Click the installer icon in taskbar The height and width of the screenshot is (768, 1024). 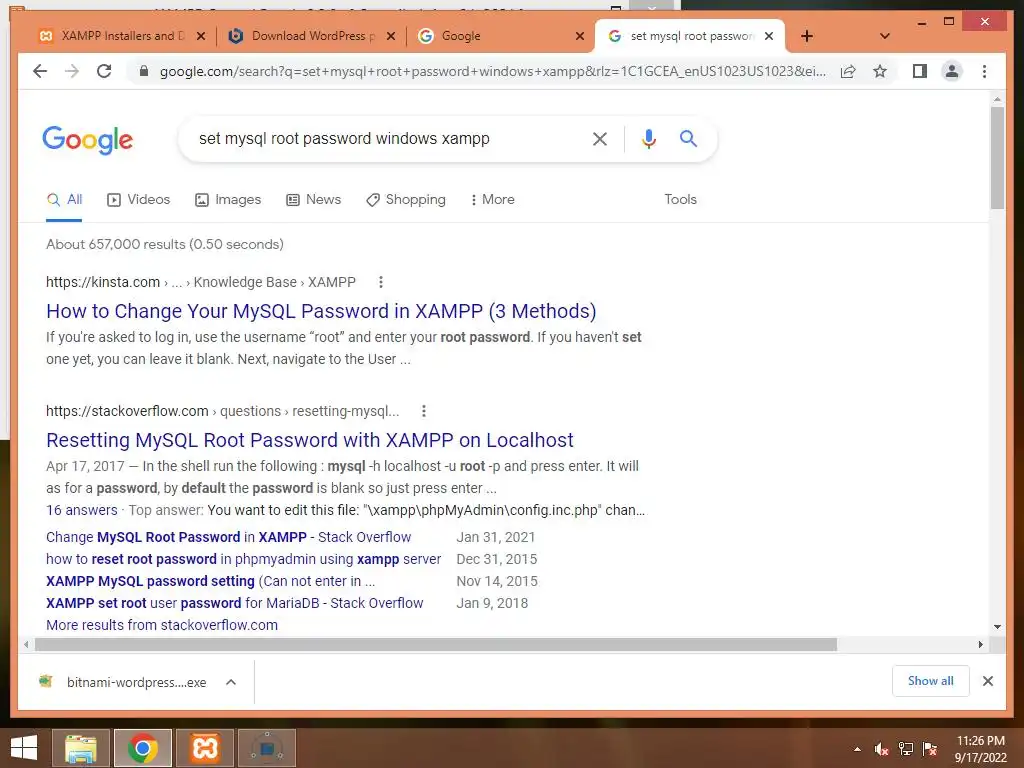pyautogui.click(x=267, y=748)
